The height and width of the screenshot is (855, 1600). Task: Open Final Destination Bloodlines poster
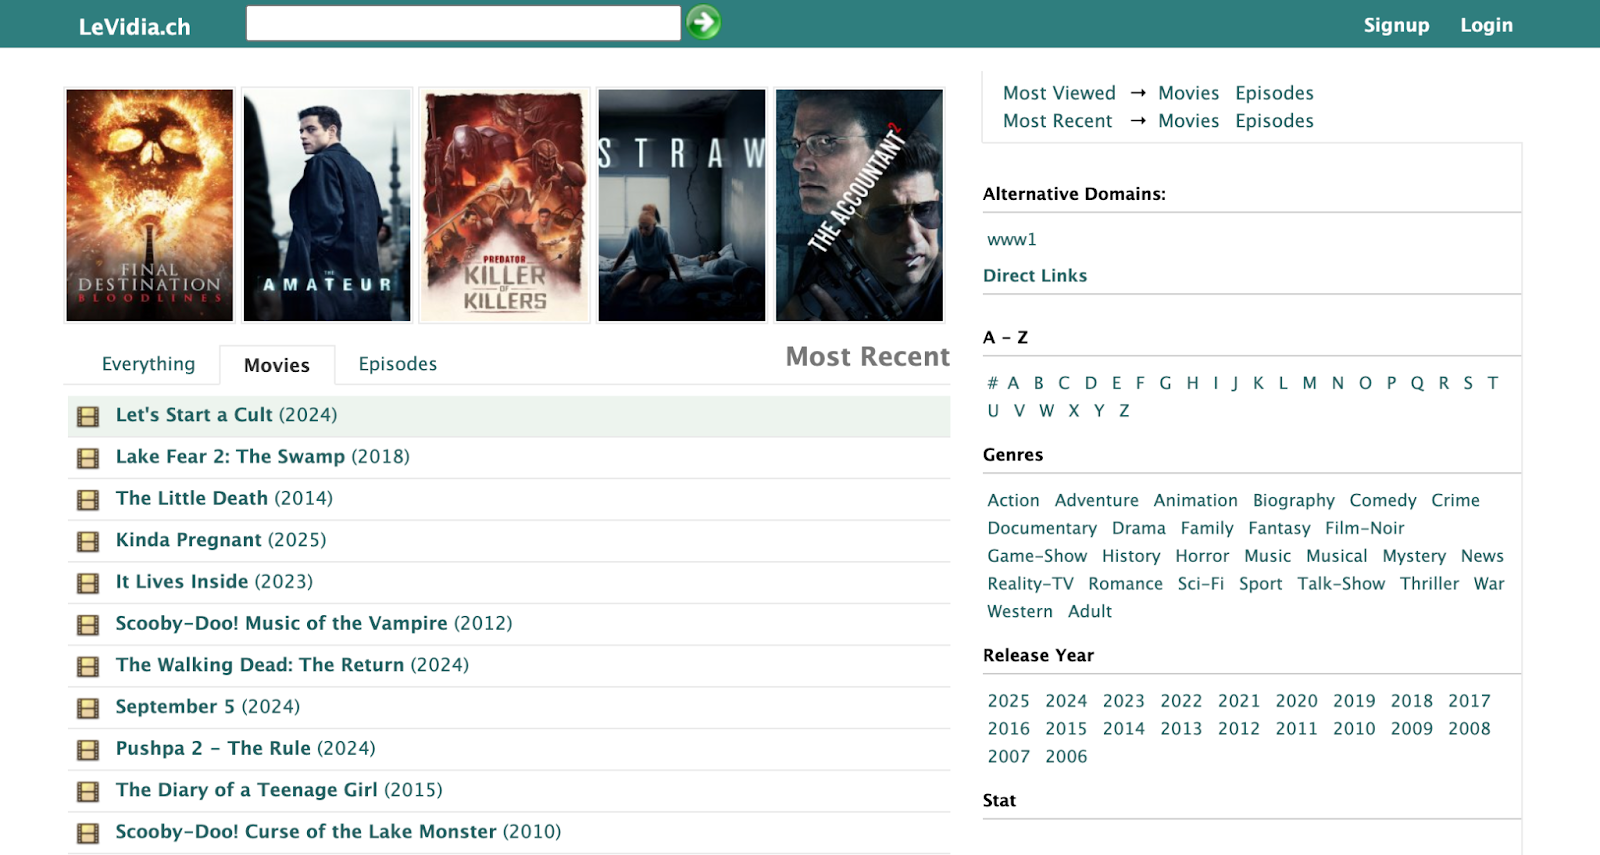click(x=150, y=205)
